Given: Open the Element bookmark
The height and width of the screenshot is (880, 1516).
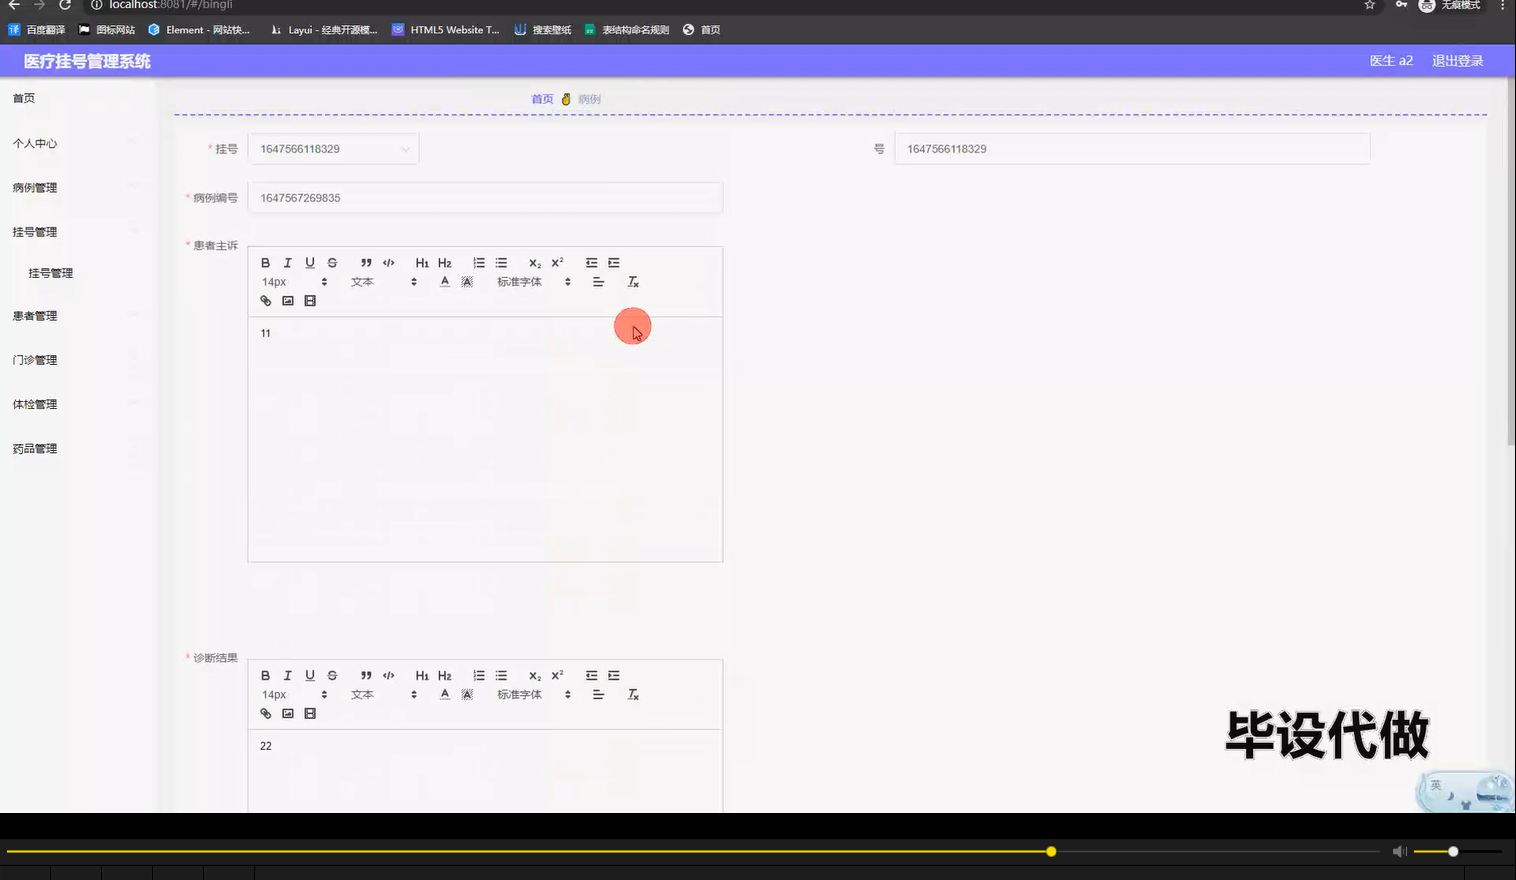Looking at the screenshot, I should 199,30.
